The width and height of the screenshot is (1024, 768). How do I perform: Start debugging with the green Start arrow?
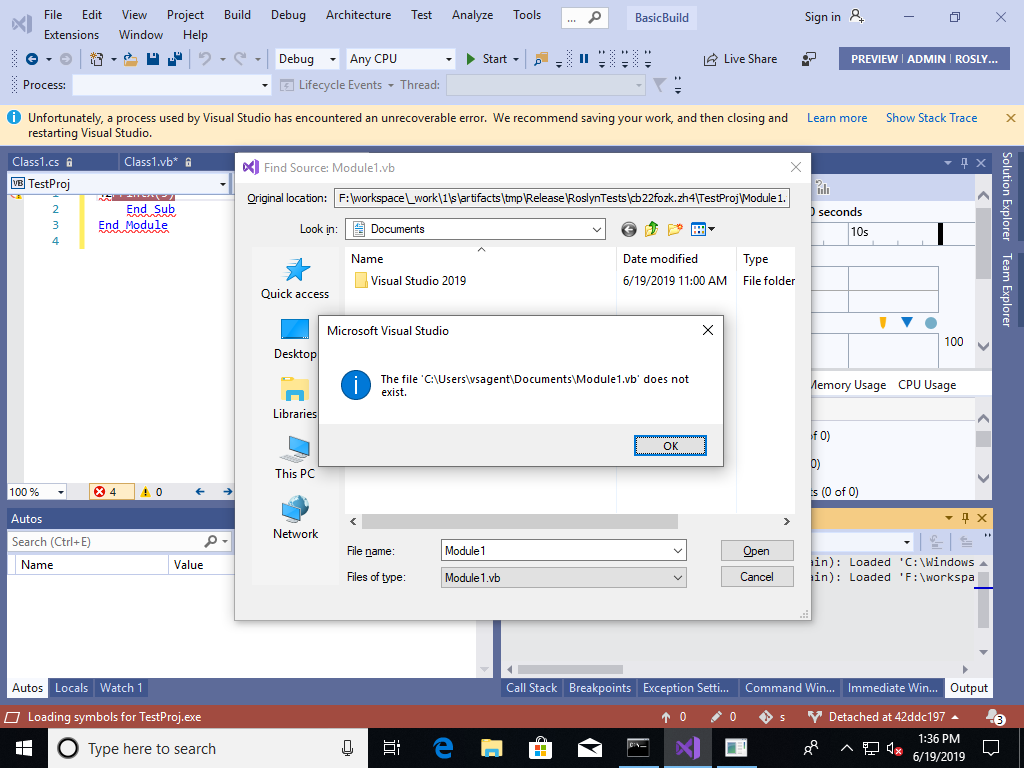(x=470, y=59)
